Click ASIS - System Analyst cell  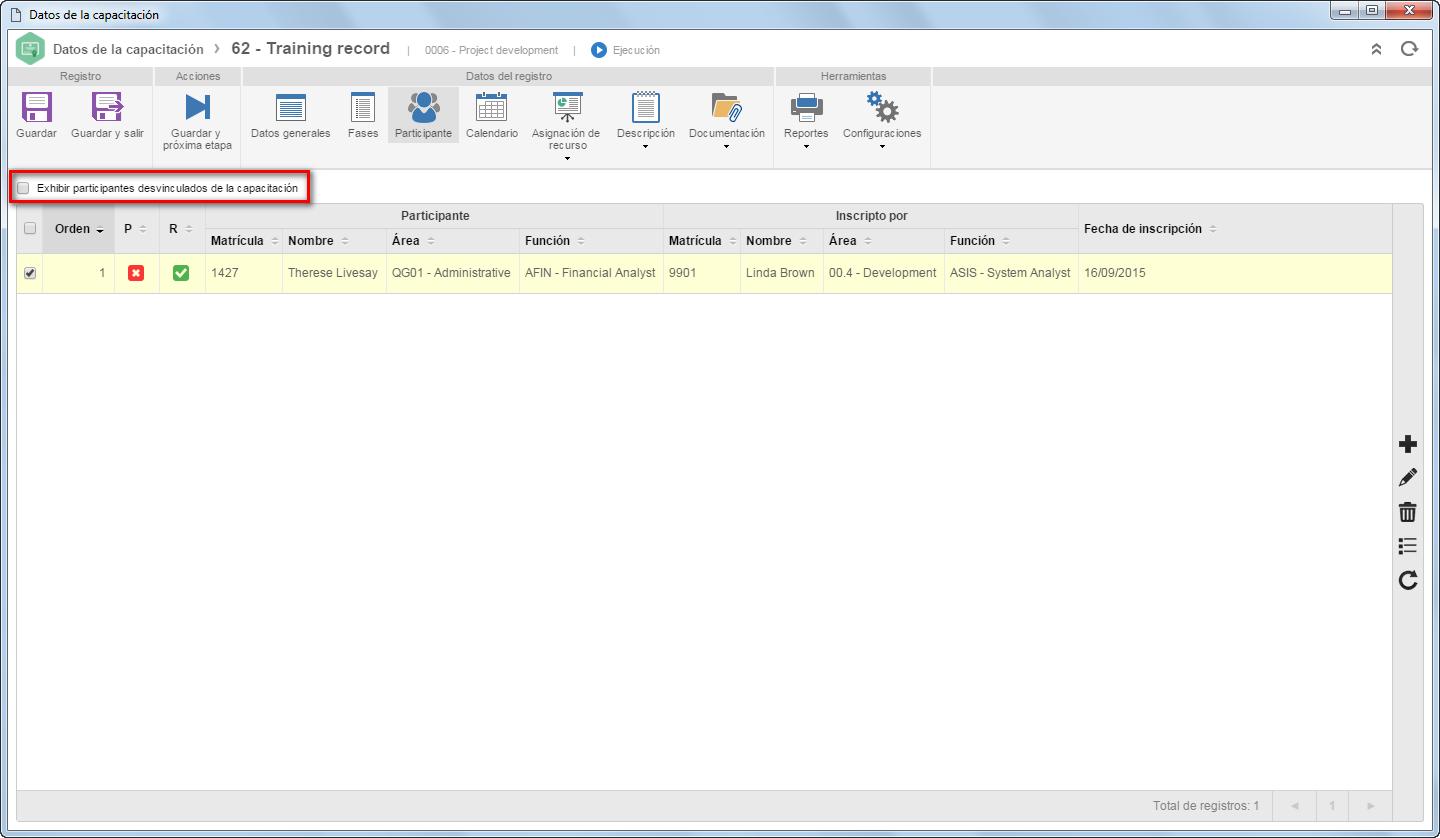1010,273
